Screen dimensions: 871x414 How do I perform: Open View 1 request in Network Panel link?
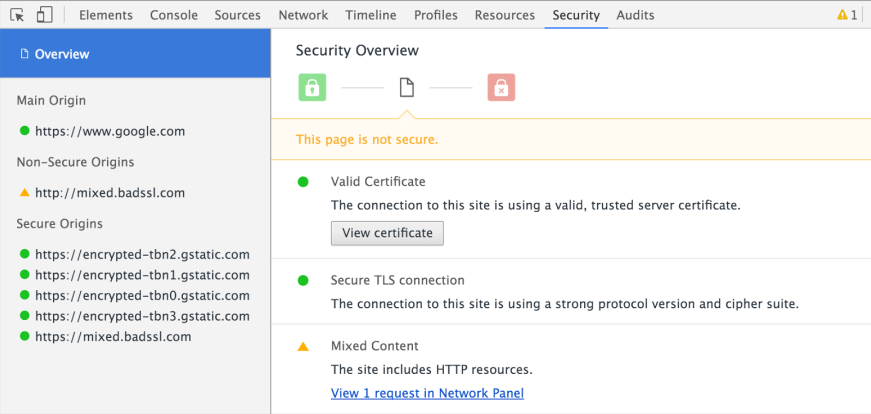427,393
